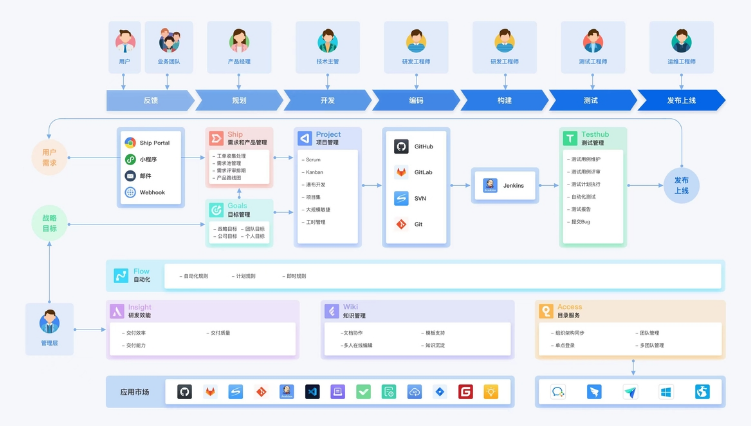Click the Insight purple icon
The height and width of the screenshot is (426, 751).
(117, 312)
